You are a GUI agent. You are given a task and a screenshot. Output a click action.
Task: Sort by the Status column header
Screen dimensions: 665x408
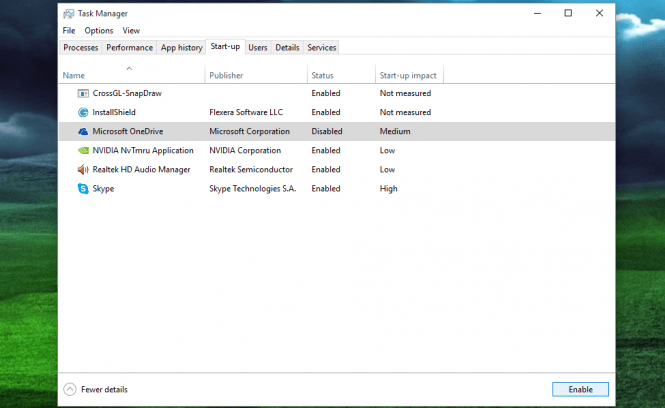click(x=322, y=75)
